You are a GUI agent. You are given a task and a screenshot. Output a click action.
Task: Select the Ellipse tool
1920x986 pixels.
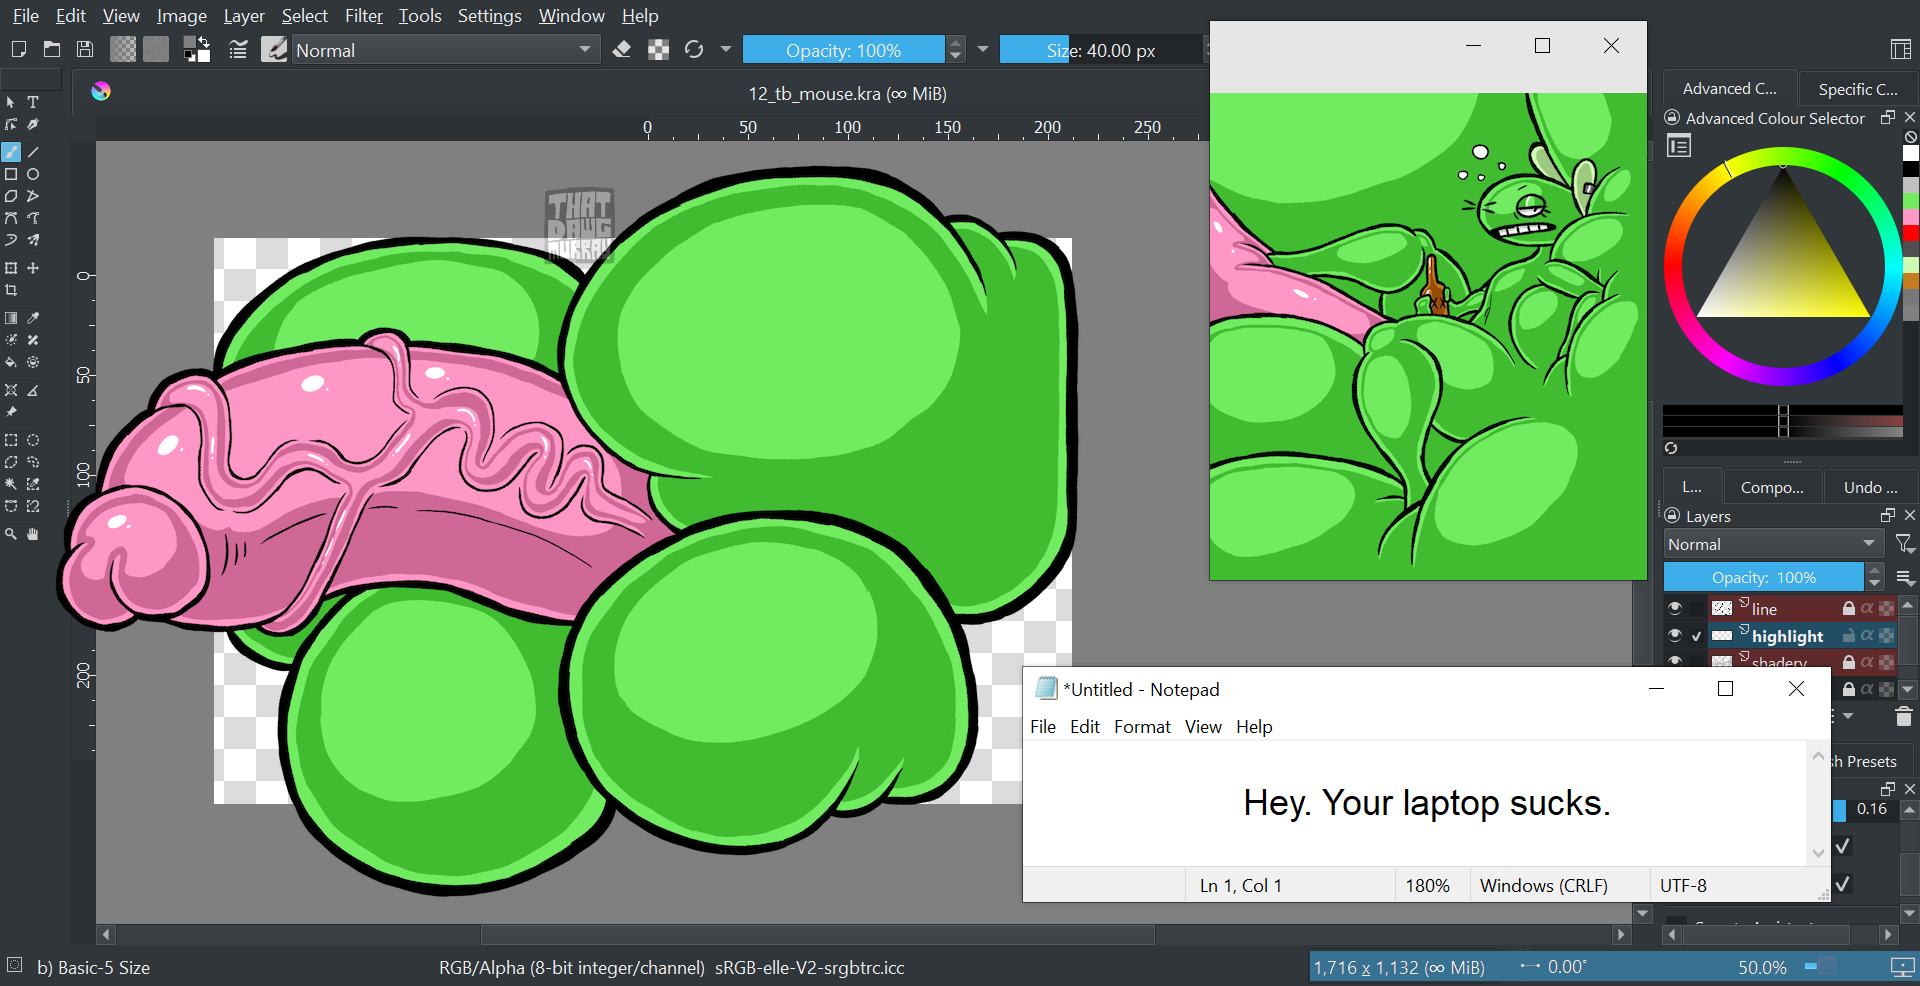[33, 174]
